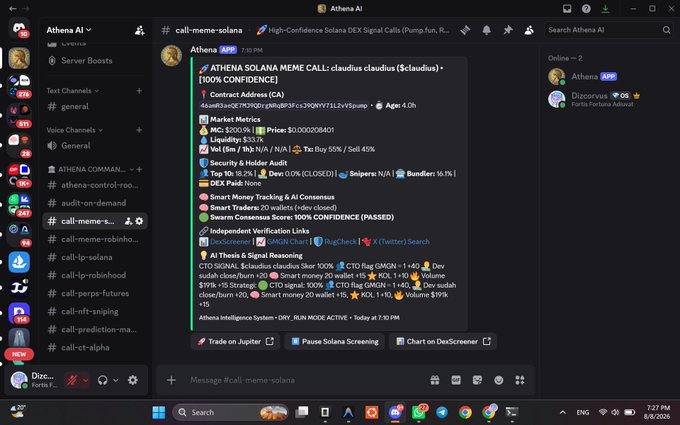
Task: Open server folder with 247 badge
Action: tap(19, 204)
